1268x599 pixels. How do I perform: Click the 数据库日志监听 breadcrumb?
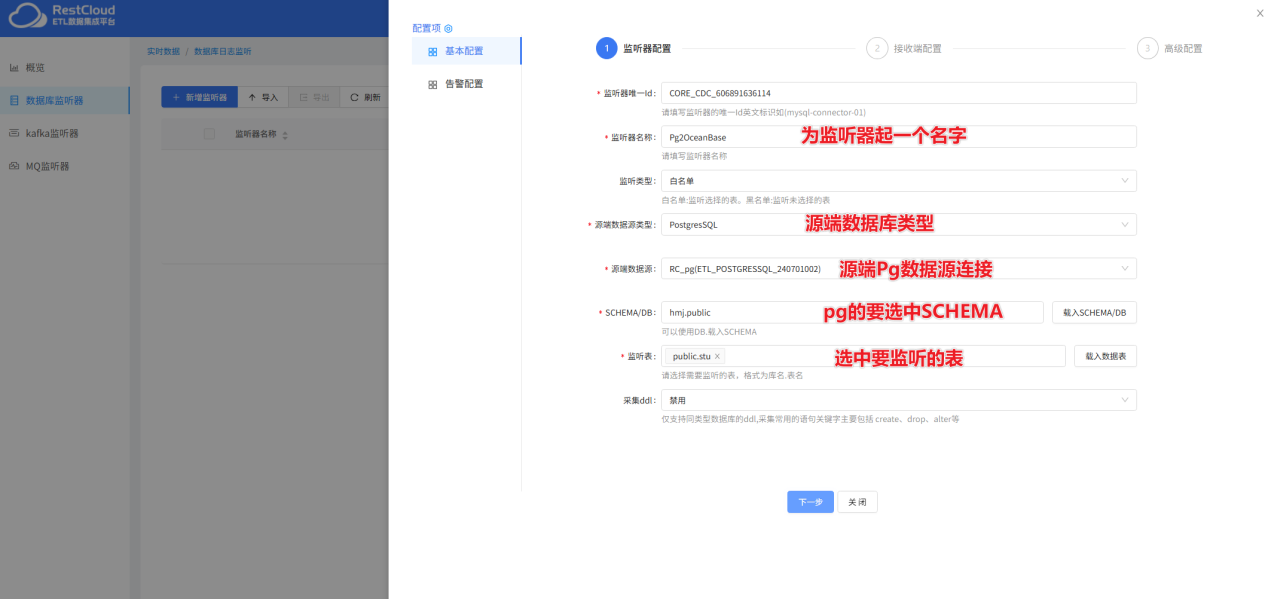tap(222, 51)
